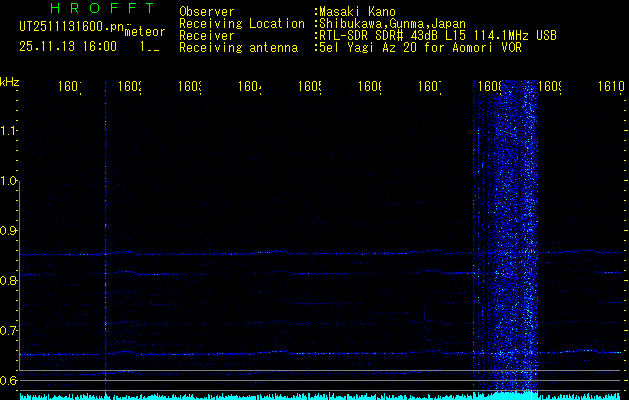Select the 0.6 kHz axis tick
Image resolution: width=629 pixels, height=400 pixels.
coord(9,380)
